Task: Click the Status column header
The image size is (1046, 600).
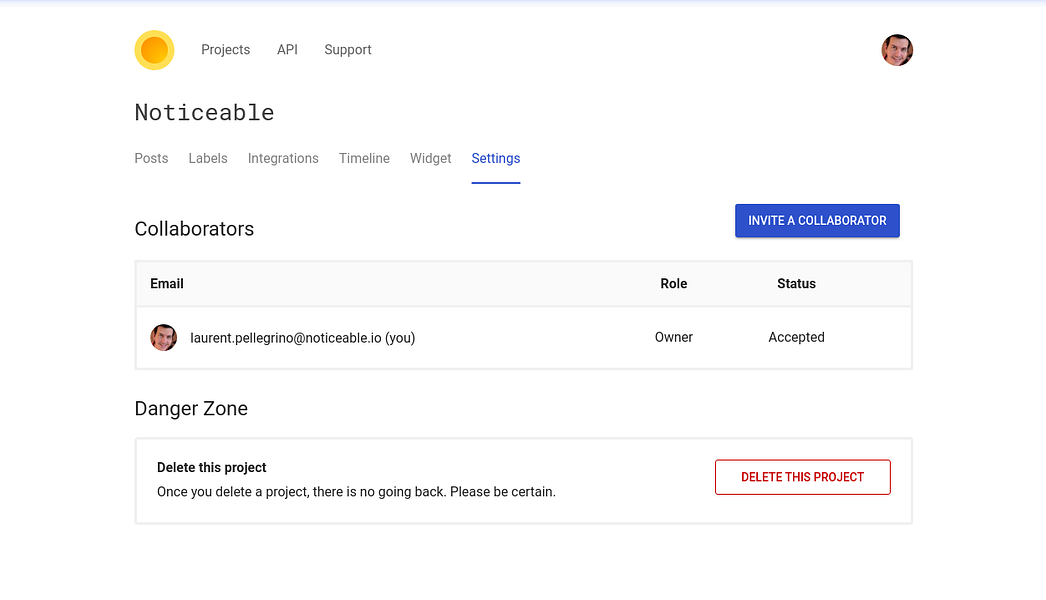Action: tap(796, 284)
